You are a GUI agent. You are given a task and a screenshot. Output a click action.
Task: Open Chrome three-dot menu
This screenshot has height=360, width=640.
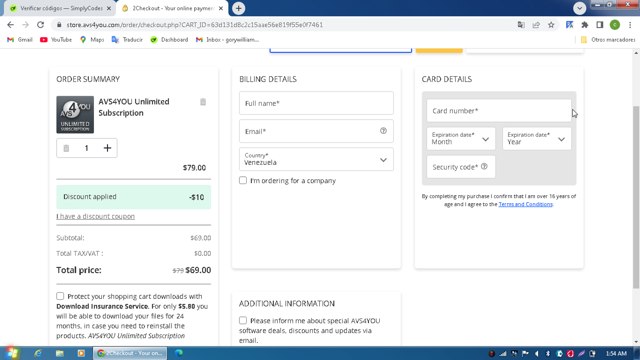[630, 25]
